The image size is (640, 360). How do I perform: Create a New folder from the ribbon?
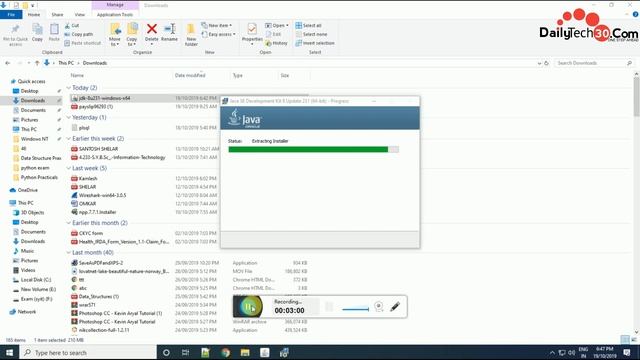[x=191, y=34]
